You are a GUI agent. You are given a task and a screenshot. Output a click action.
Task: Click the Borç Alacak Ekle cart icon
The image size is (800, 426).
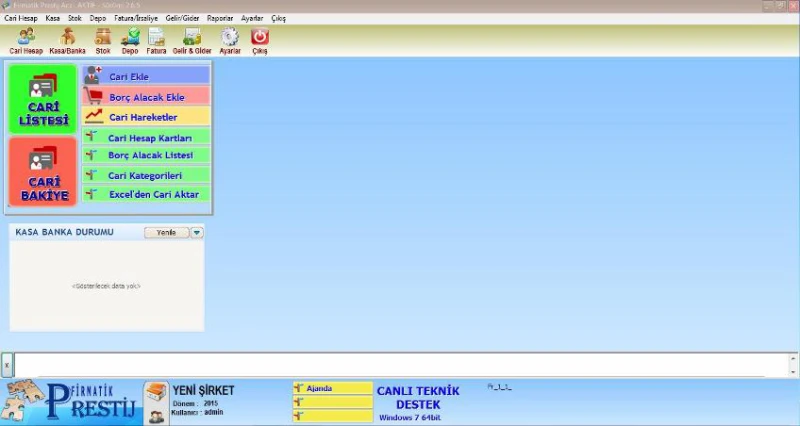coord(93,96)
